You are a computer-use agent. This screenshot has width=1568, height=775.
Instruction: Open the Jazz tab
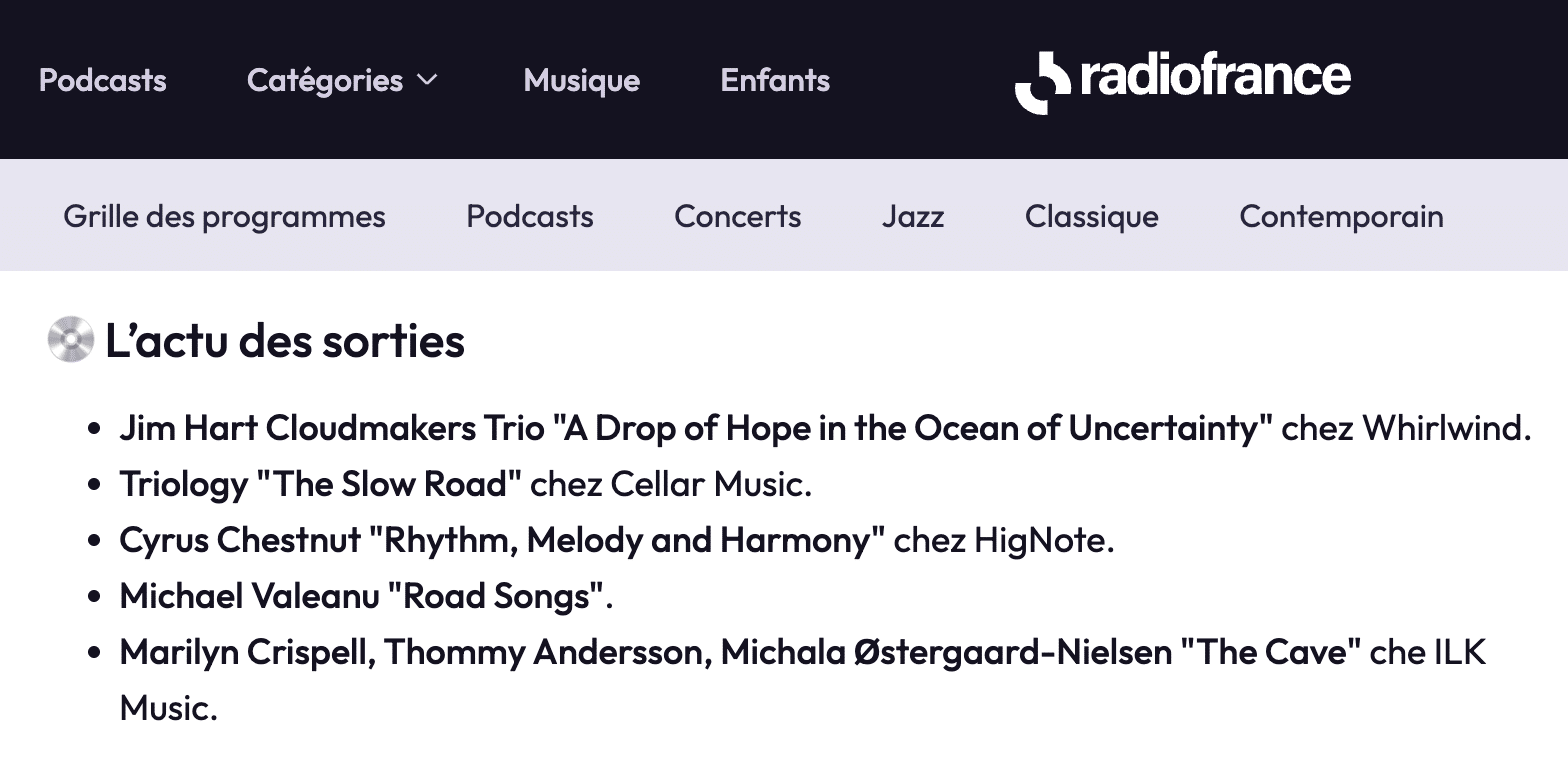click(x=913, y=216)
